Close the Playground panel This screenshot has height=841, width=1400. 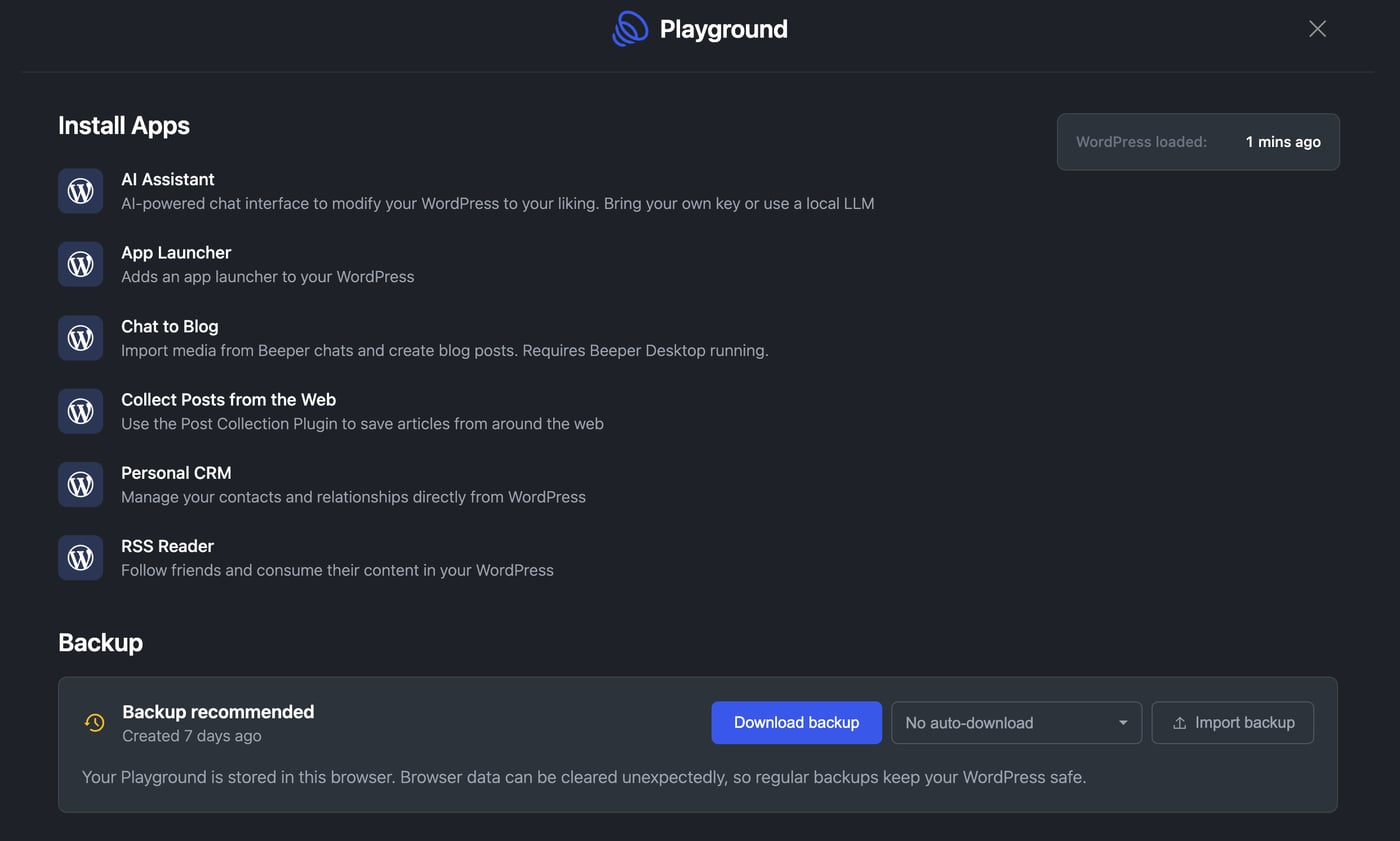click(x=1317, y=29)
